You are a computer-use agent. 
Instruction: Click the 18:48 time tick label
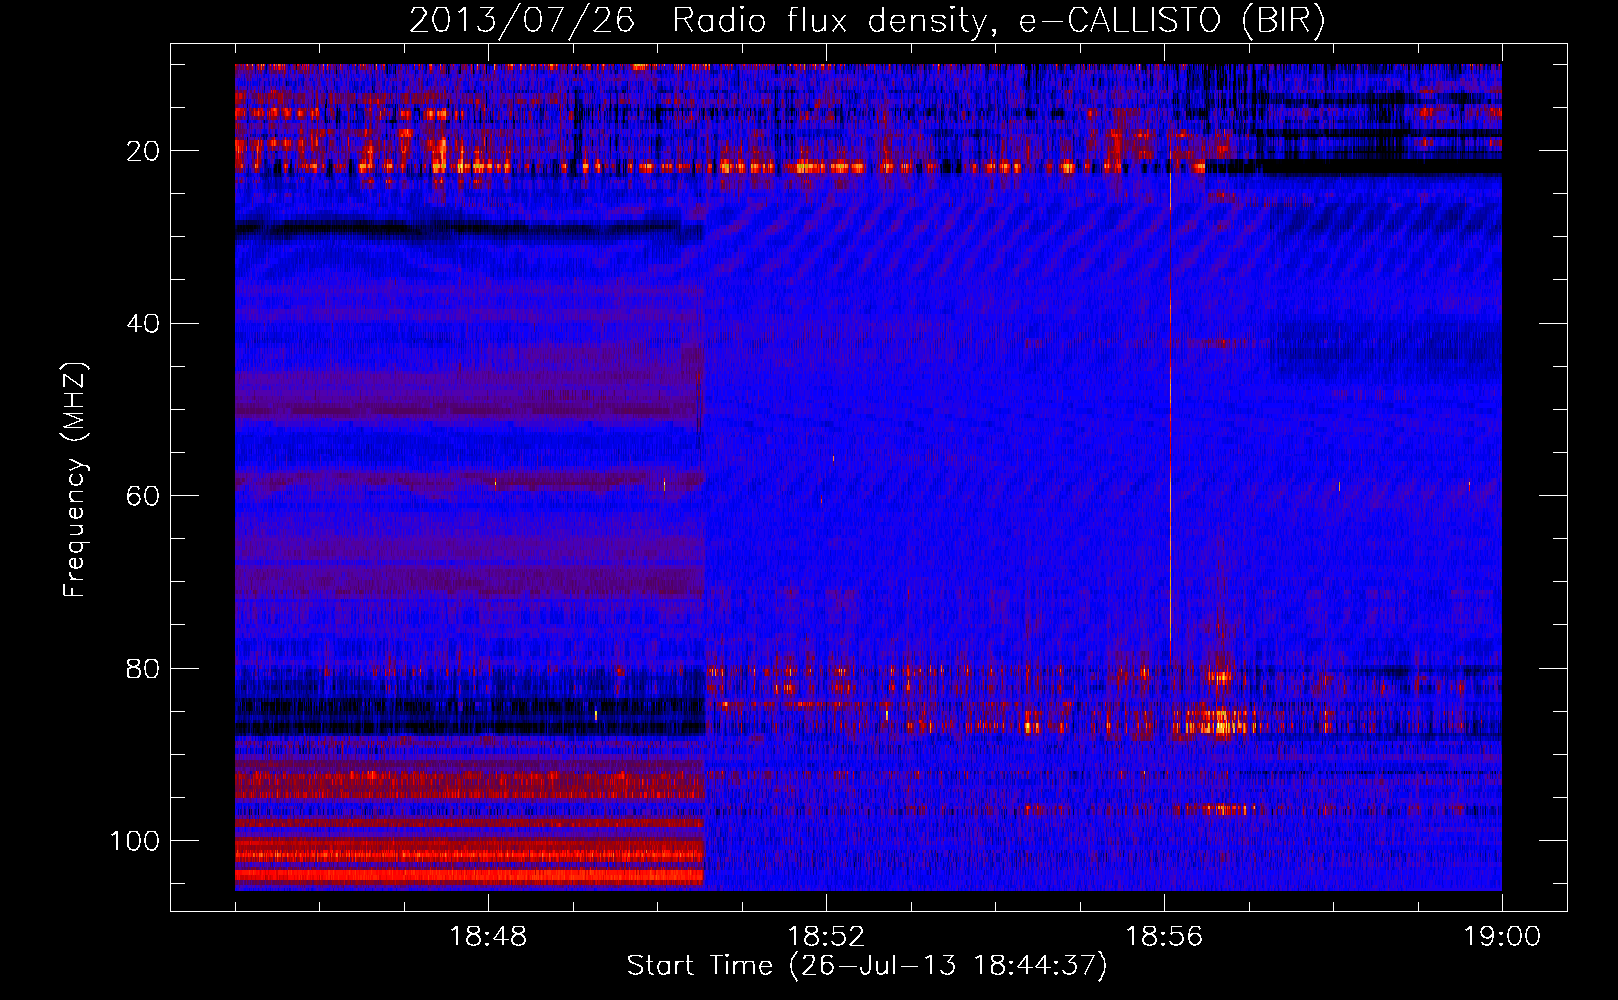coord(488,937)
